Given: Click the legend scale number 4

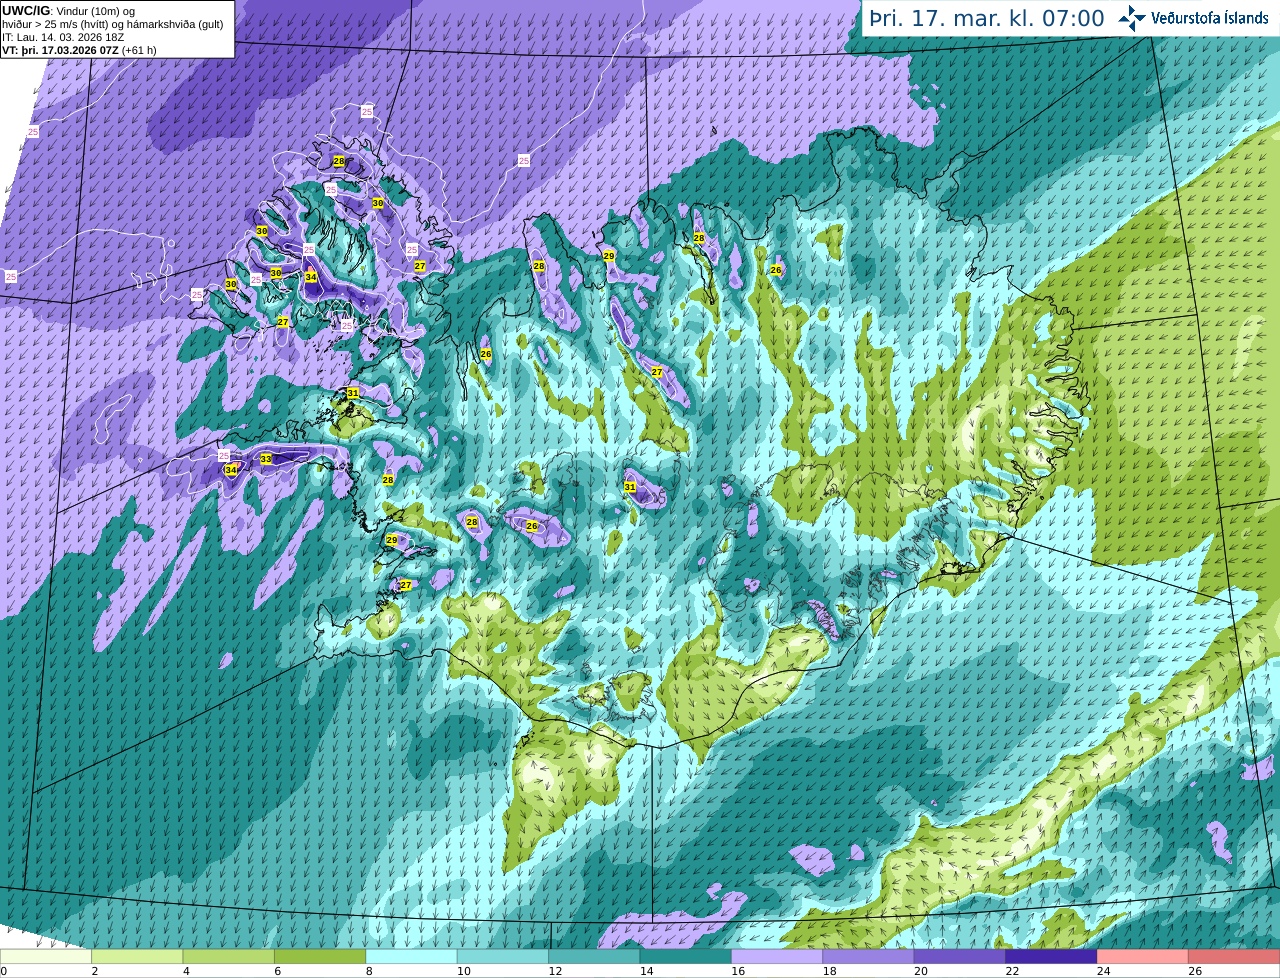Looking at the screenshot, I should tap(186, 971).
